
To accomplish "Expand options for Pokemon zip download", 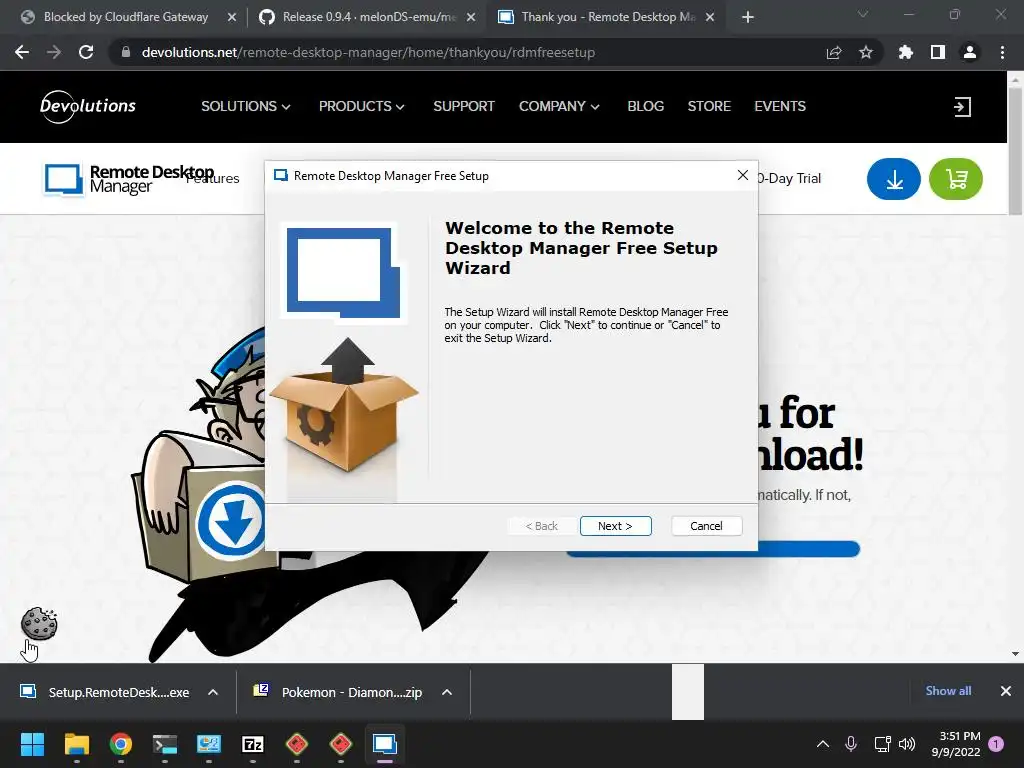I will tap(447, 692).
